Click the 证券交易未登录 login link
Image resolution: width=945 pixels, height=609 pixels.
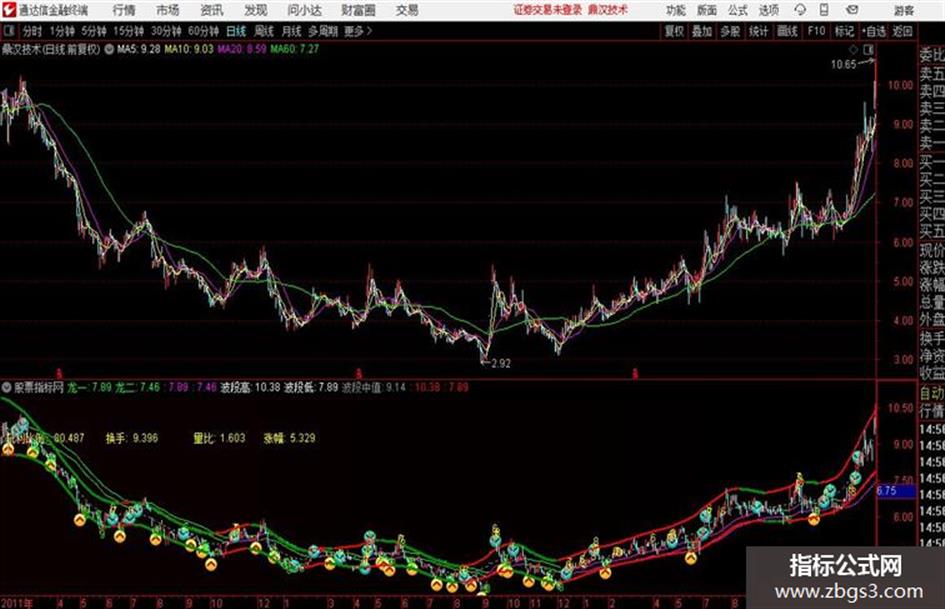point(547,10)
